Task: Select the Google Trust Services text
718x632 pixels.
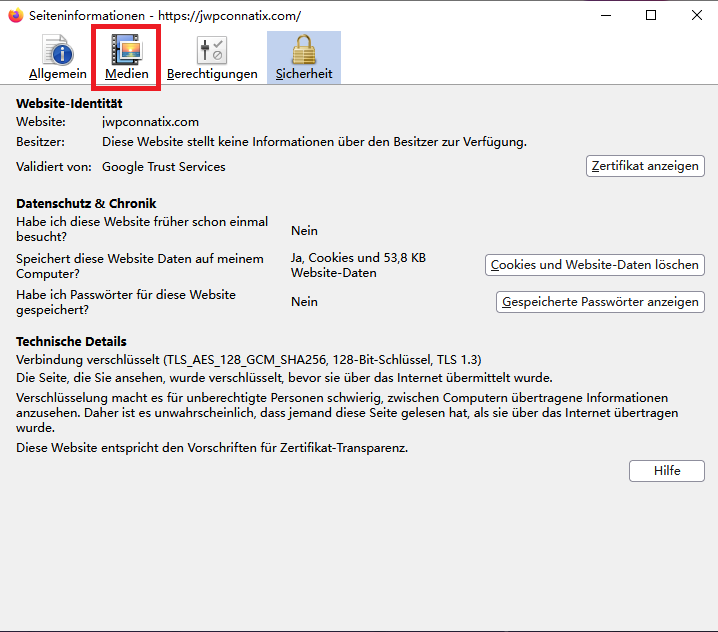Action: pos(164,167)
